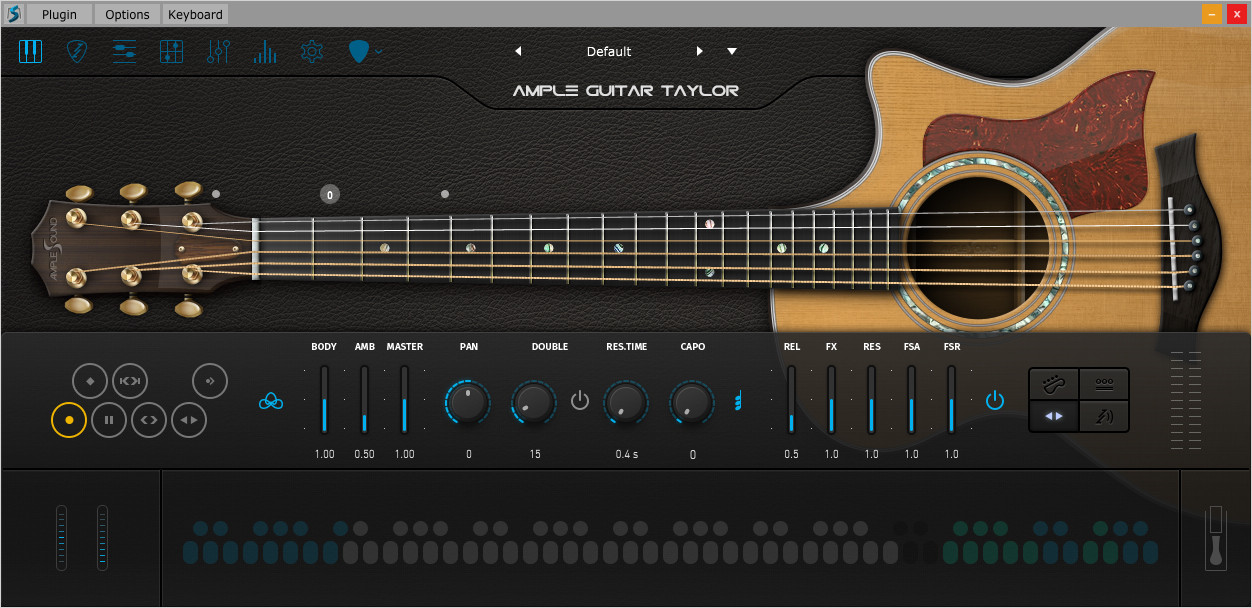The width and height of the screenshot is (1252, 608).
Task: Select the three-dots bar mode button
Action: pyautogui.click(x=1105, y=384)
